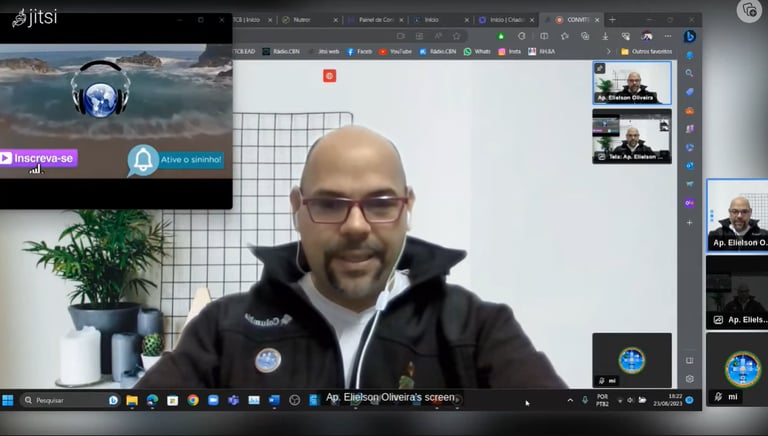Open Edge sidebar settings gear
This screenshot has height=436, width=768.
[690, 379]
